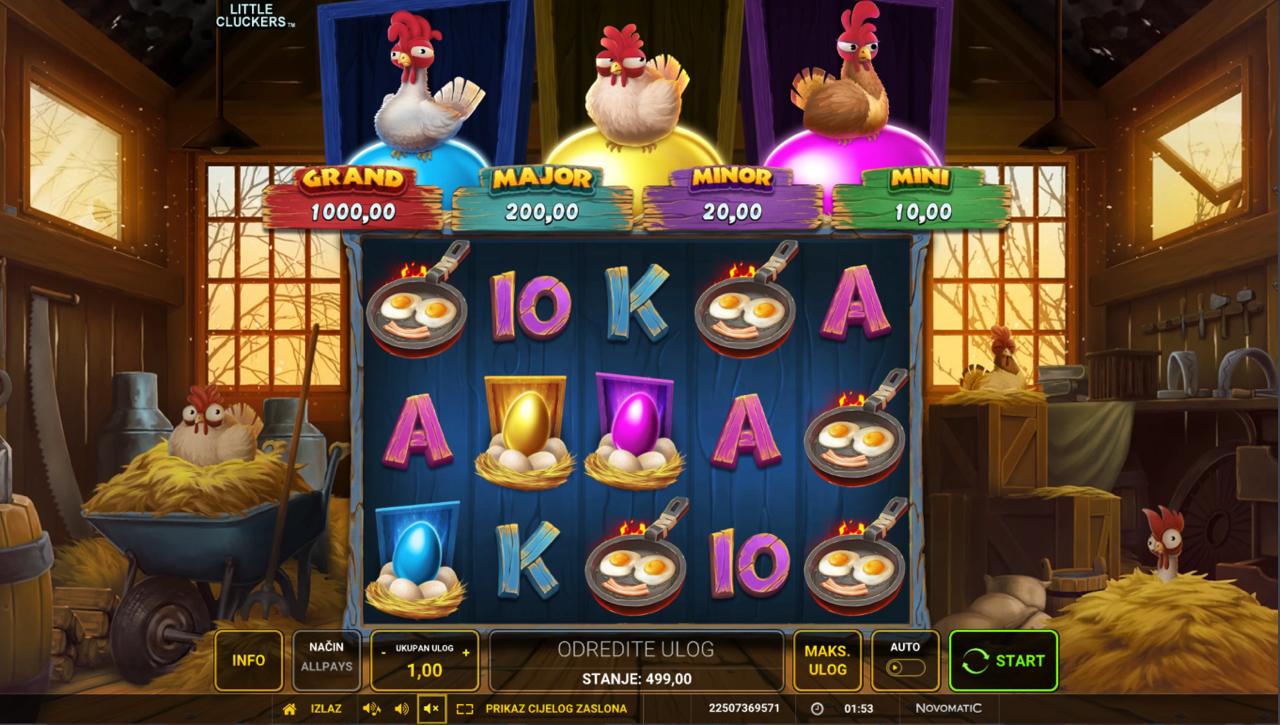
Task: Click the home IZLAZ exit icon
Action: (290, 708)
